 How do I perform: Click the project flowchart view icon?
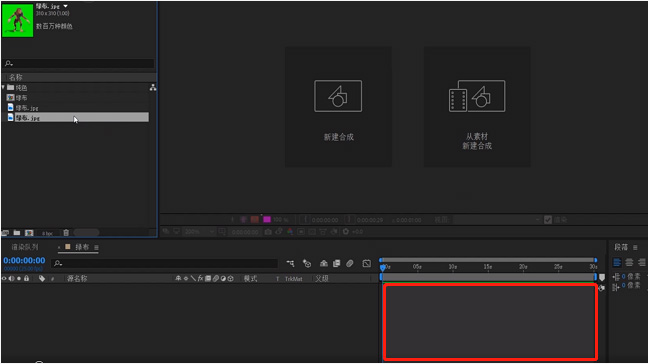[153, 88]
